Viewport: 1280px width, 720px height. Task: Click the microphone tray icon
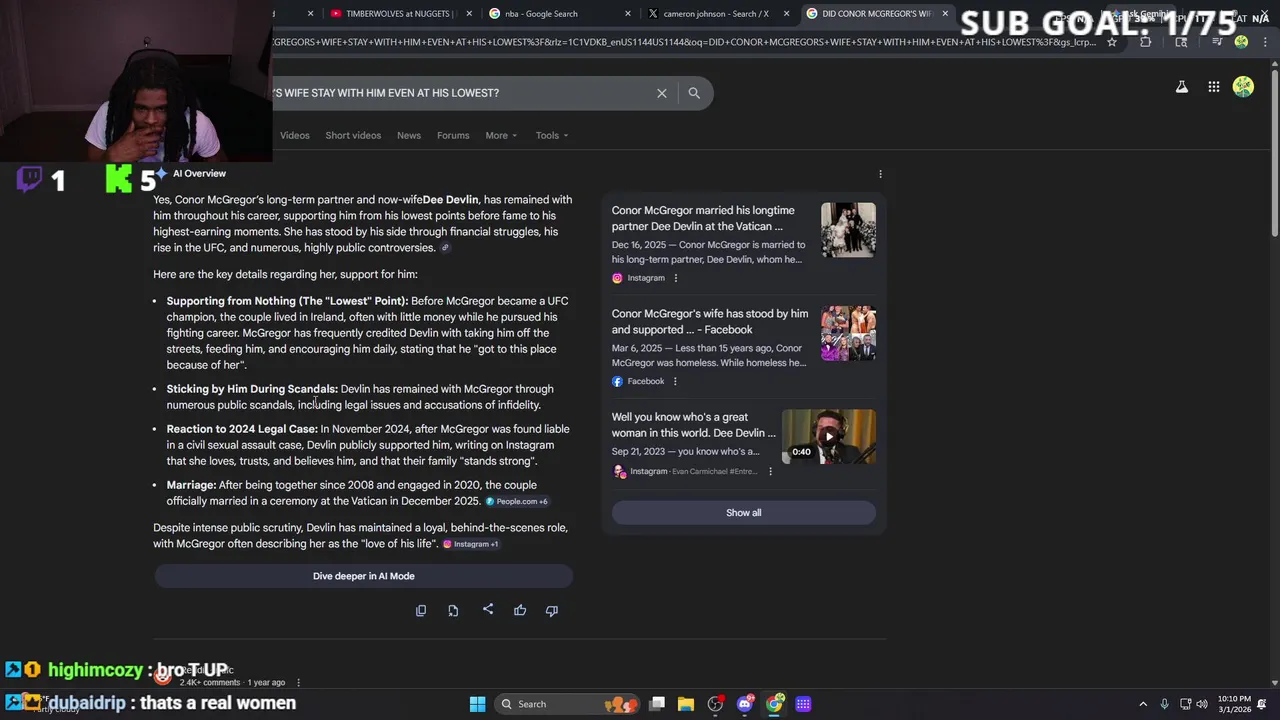(1164, 704)
